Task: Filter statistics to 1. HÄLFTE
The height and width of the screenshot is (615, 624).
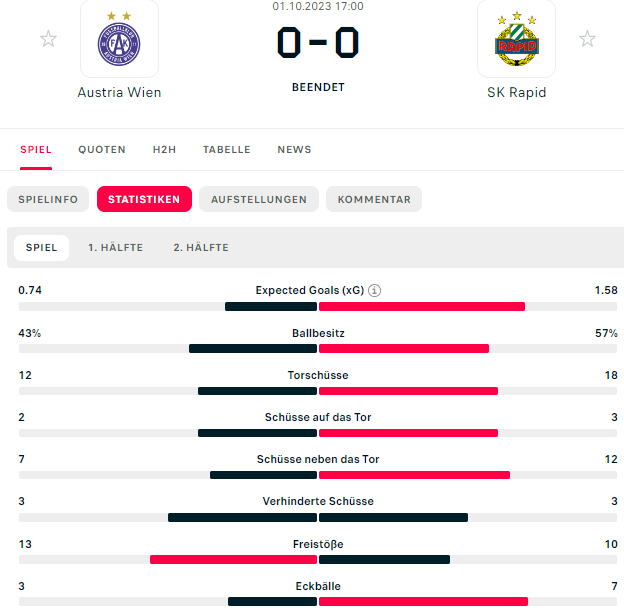Action: pos(115,248)
